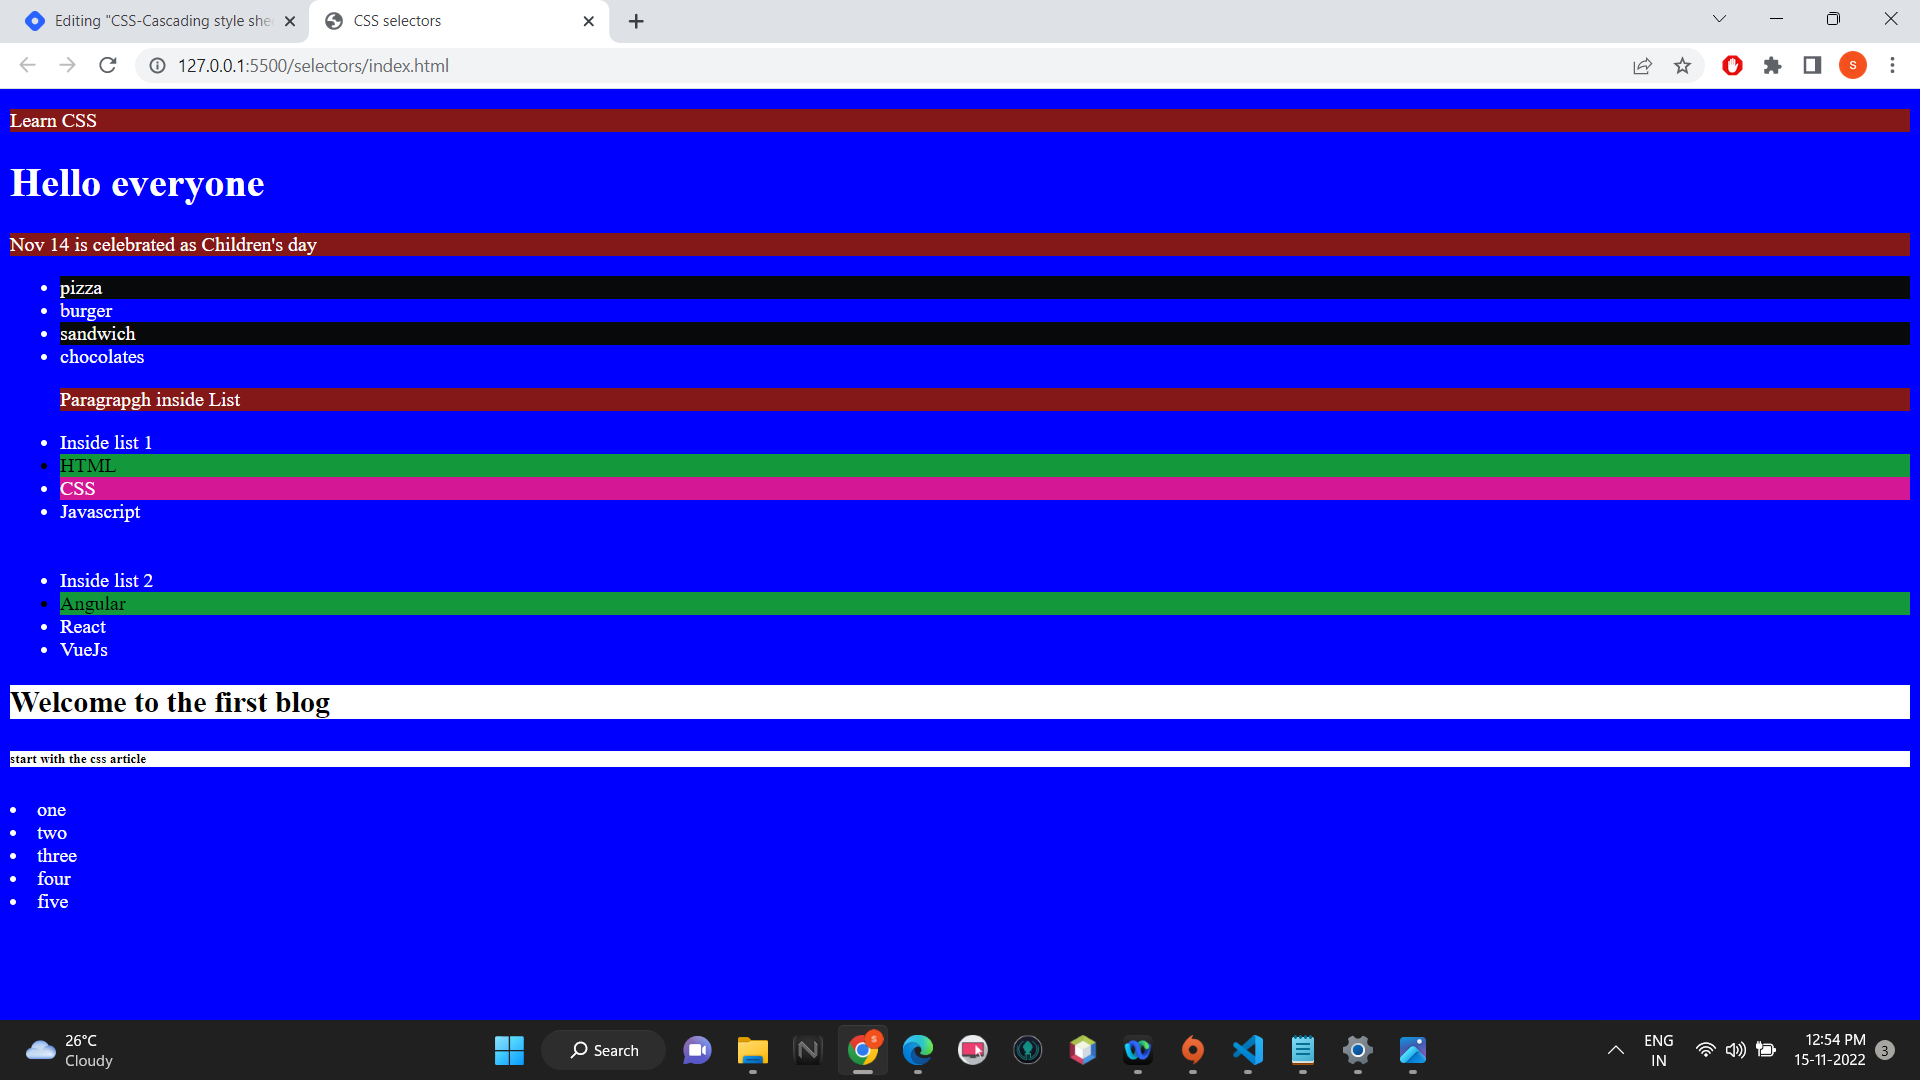Open the Chrome profile avatar
The image size is (1920, 1080).
point(1852,65)
